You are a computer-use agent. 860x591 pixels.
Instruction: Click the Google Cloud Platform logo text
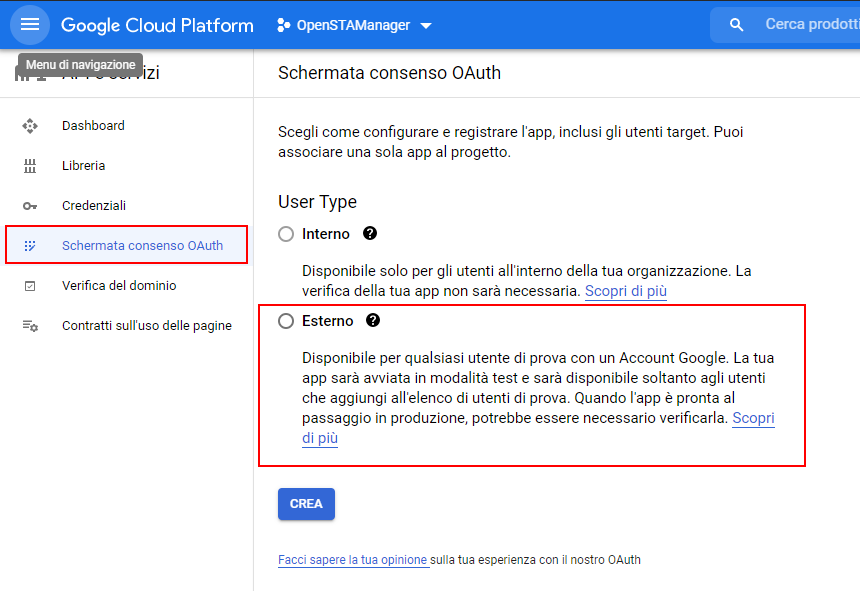pyautogui.click(x=157, y=25)
